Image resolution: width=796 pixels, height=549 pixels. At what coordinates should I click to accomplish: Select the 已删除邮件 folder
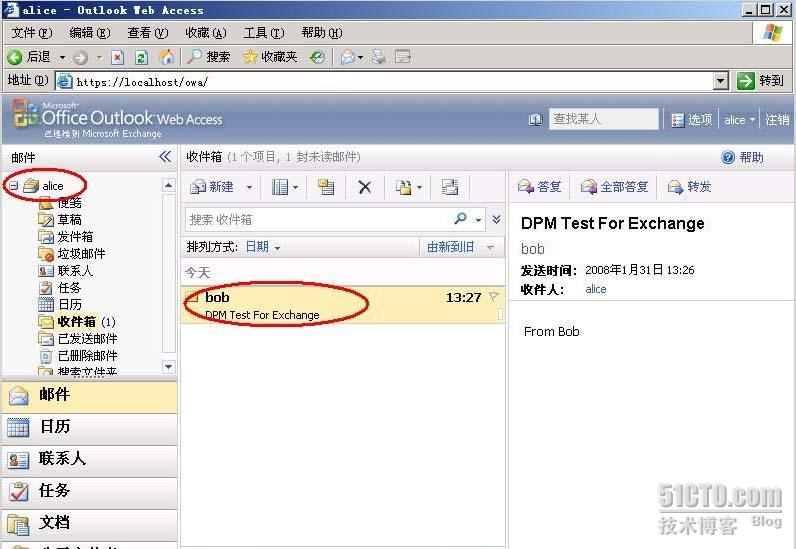pos(87,356)
